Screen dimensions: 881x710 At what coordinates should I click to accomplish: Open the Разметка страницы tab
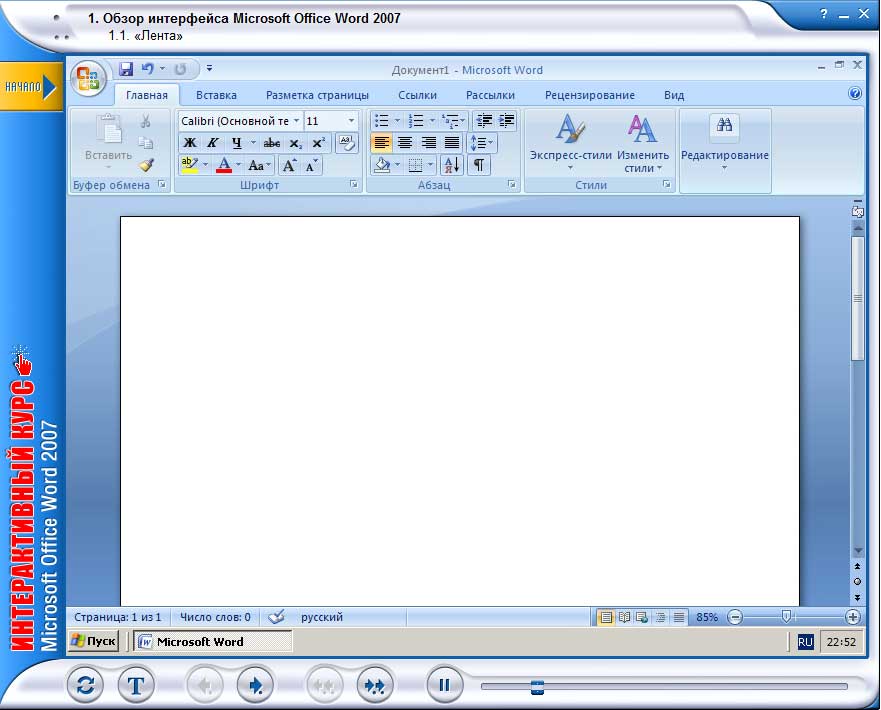click(317, 95)
